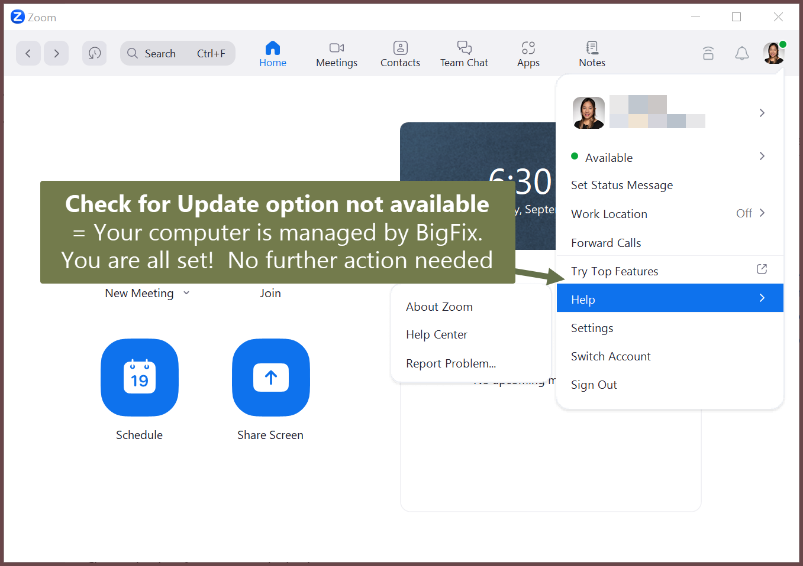
Task: Click the Share Screen icon
Action: [x=270, y=377]
